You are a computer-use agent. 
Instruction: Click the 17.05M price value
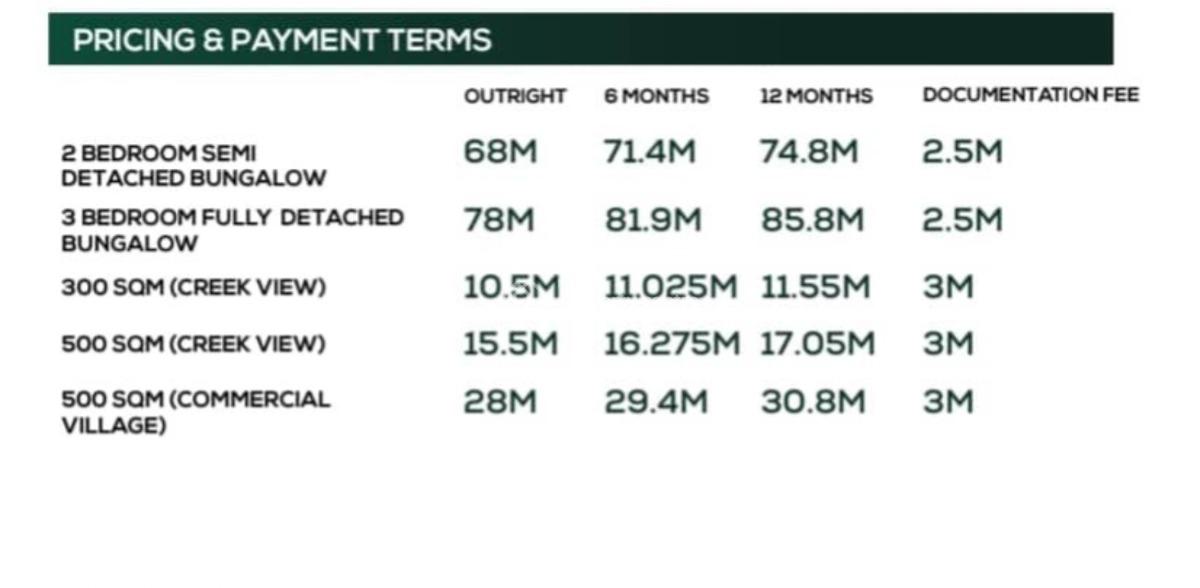(x=817, y=344)
